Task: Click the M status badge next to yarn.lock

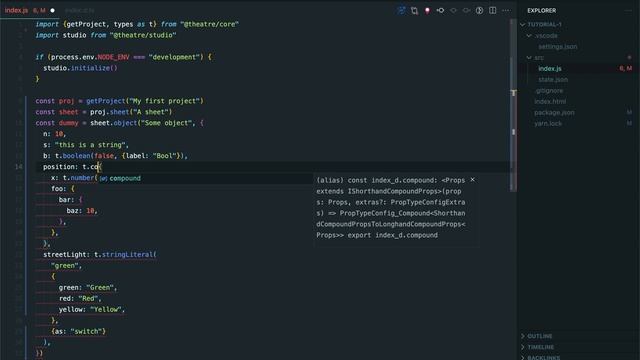Action: pyautogui.click(x=629, y=123)
